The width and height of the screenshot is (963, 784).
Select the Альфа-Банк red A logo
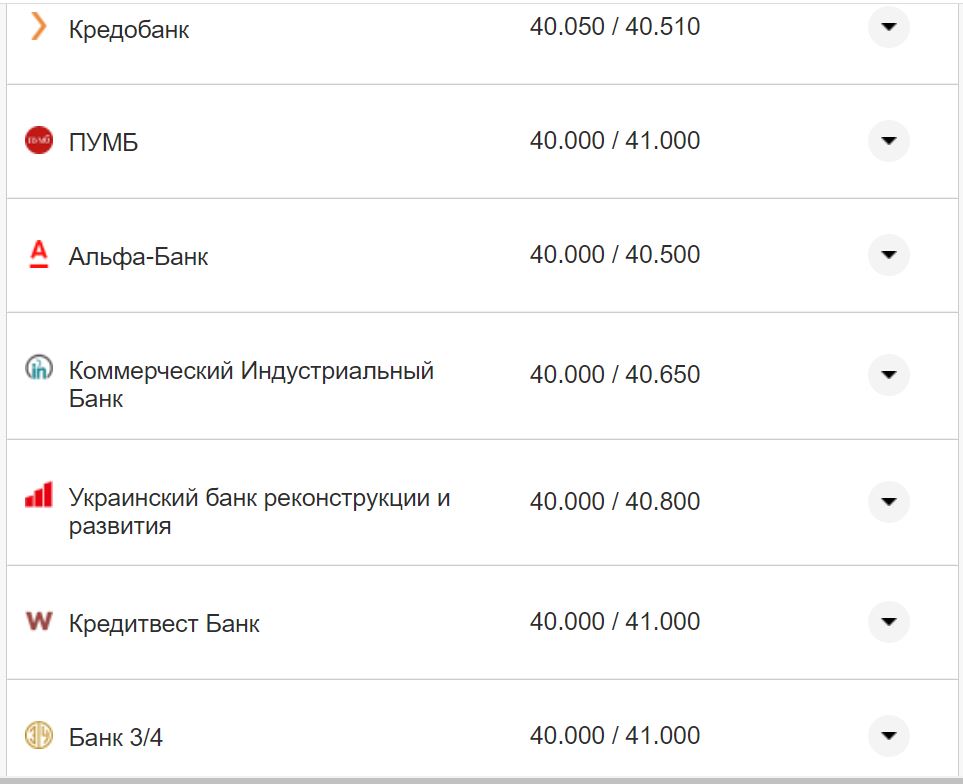tap(39, 255)
